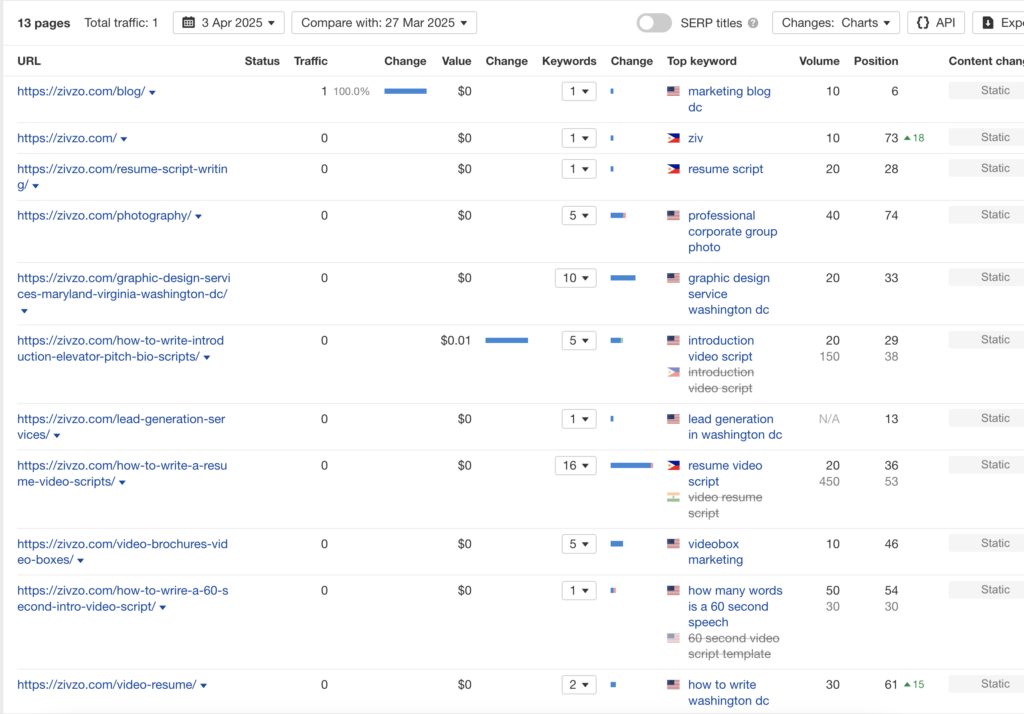Click calendar icon in date selector
The height and width of the screenshot is (714, 1024).
[x=188, y=23]
